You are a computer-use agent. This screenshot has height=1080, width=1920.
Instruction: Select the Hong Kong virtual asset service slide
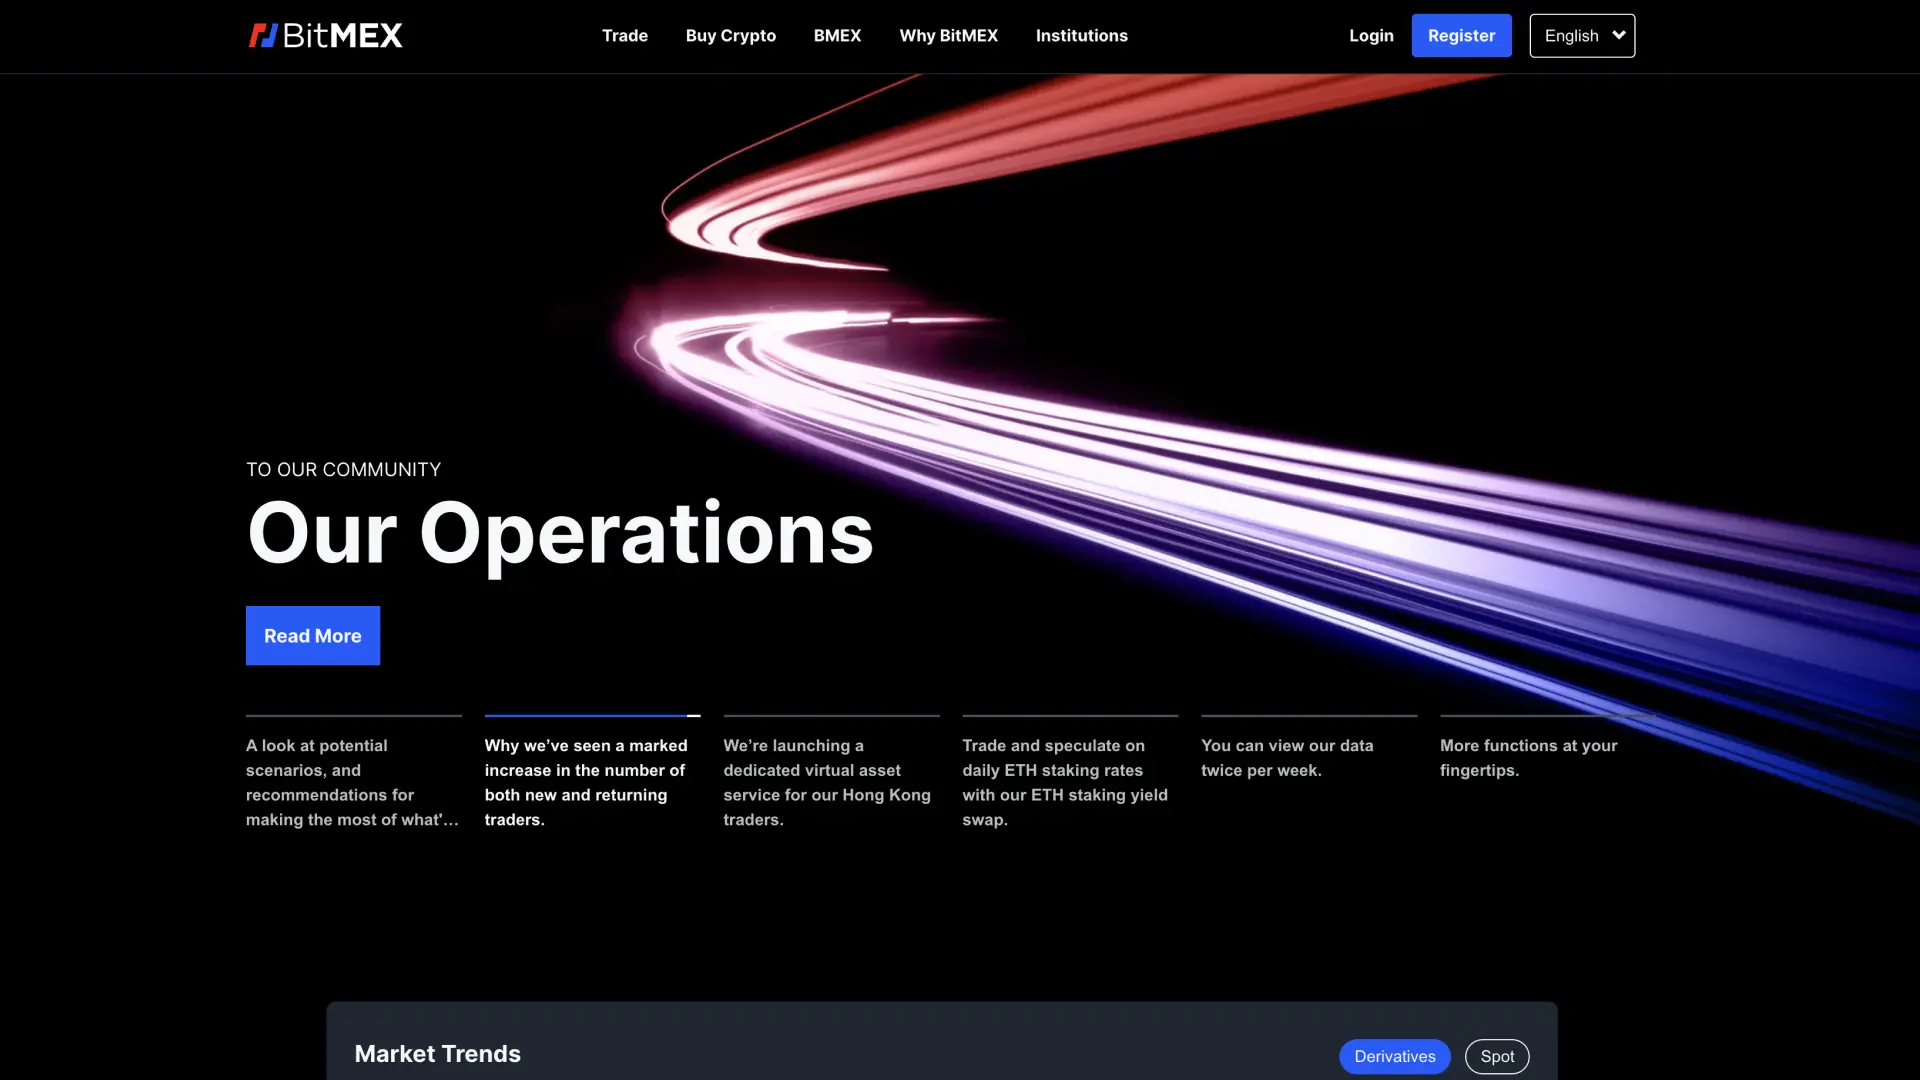click(x=829, y=782)
